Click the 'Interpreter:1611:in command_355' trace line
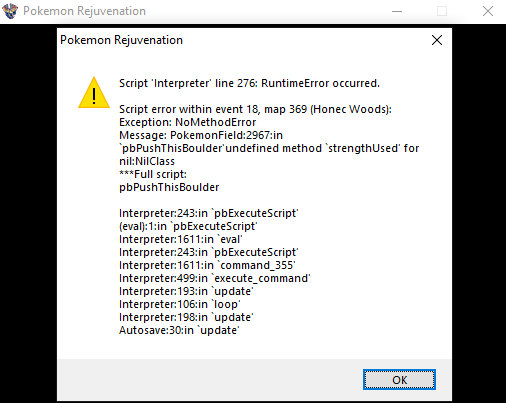Screen dimensions: 506x403 coord(207,265)
